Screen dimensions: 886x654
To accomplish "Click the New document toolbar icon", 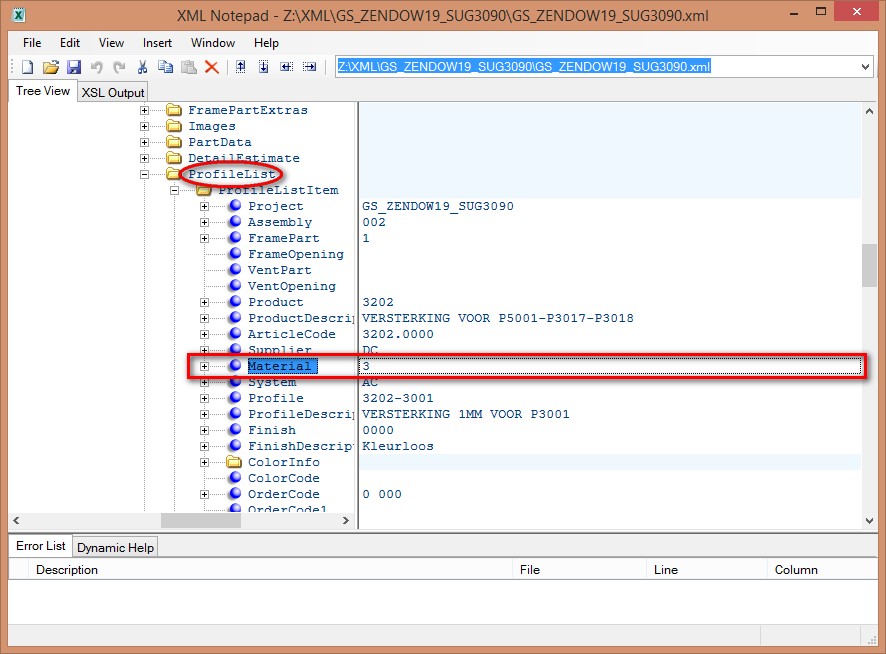I will (x=27, y=67).
